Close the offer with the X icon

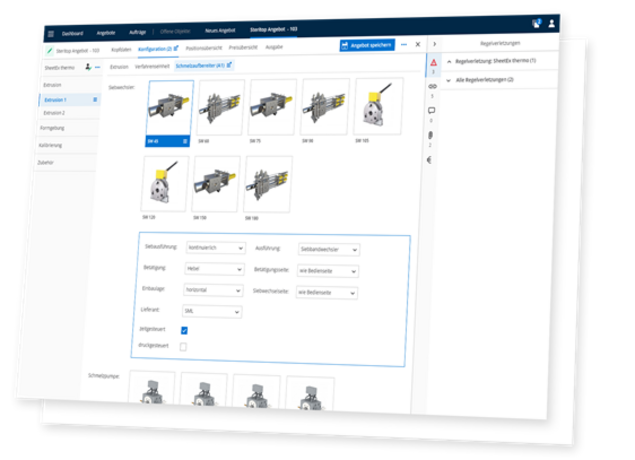click(x=418, y=44)
